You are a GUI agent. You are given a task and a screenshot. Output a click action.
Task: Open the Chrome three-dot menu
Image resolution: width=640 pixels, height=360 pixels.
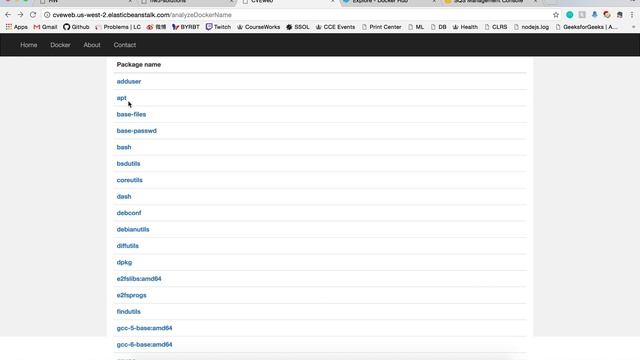pyautogui.click(x=632, y=15)
